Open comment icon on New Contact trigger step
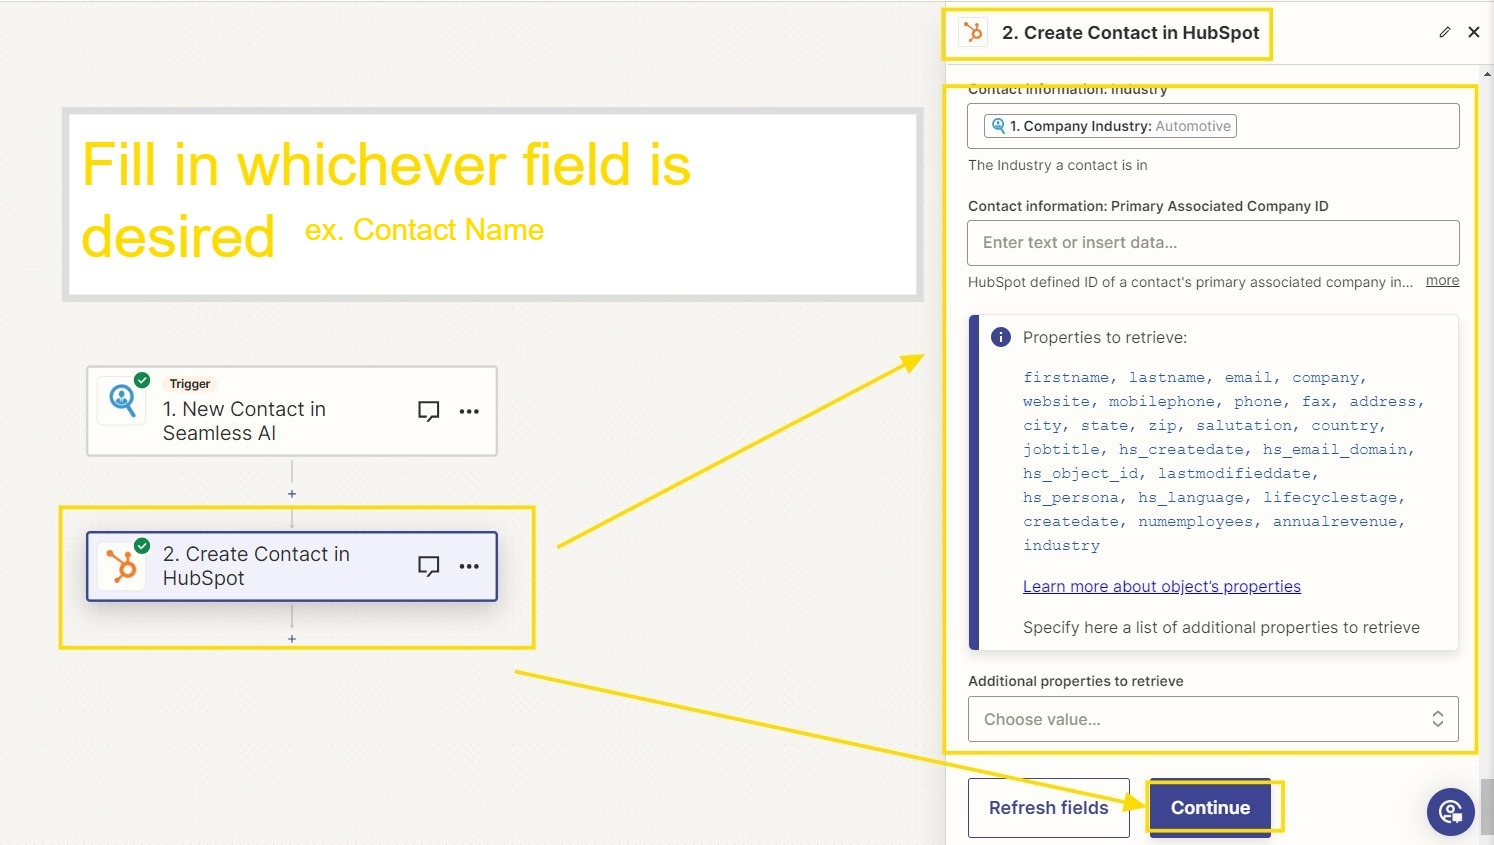This screenshot has height=845, width=1494. tap(428, 411)
